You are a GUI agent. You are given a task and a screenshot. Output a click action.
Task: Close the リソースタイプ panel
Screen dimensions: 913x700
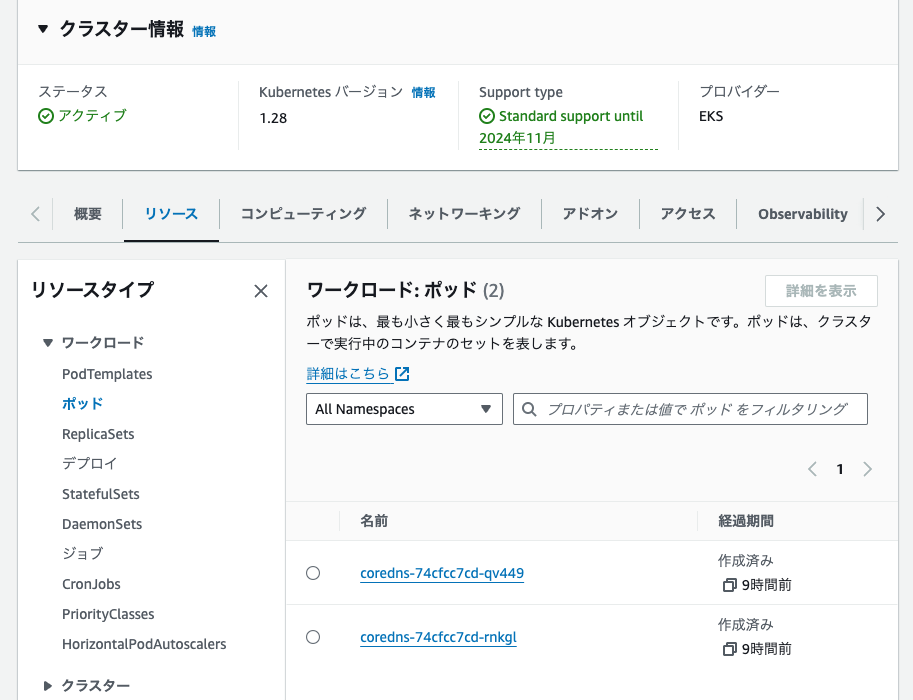(261, 291)
